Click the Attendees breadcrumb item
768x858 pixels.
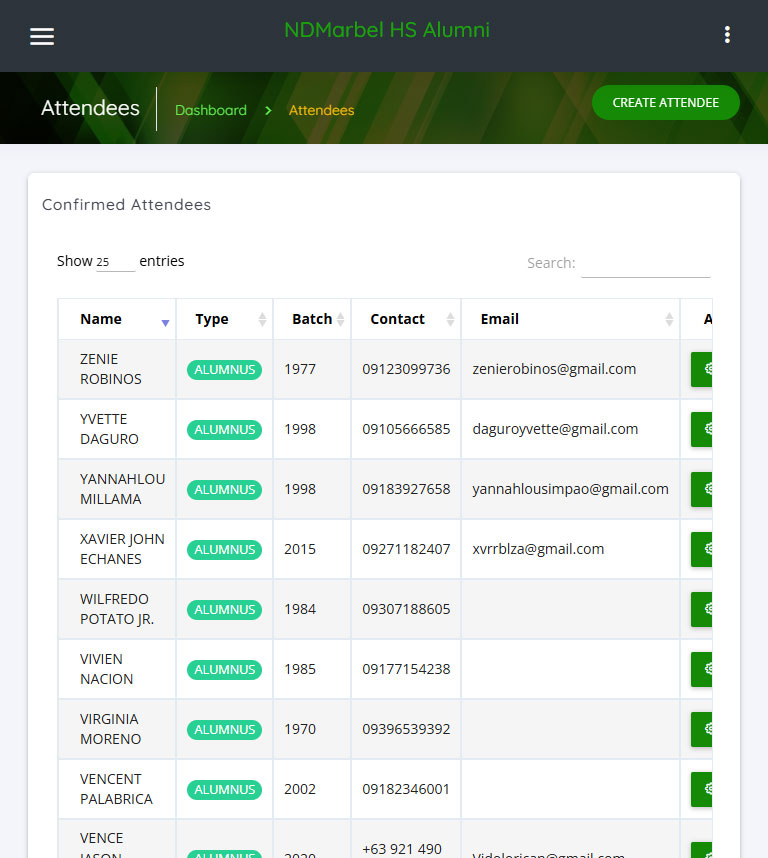pyautogui.click(x=321, y=110)
